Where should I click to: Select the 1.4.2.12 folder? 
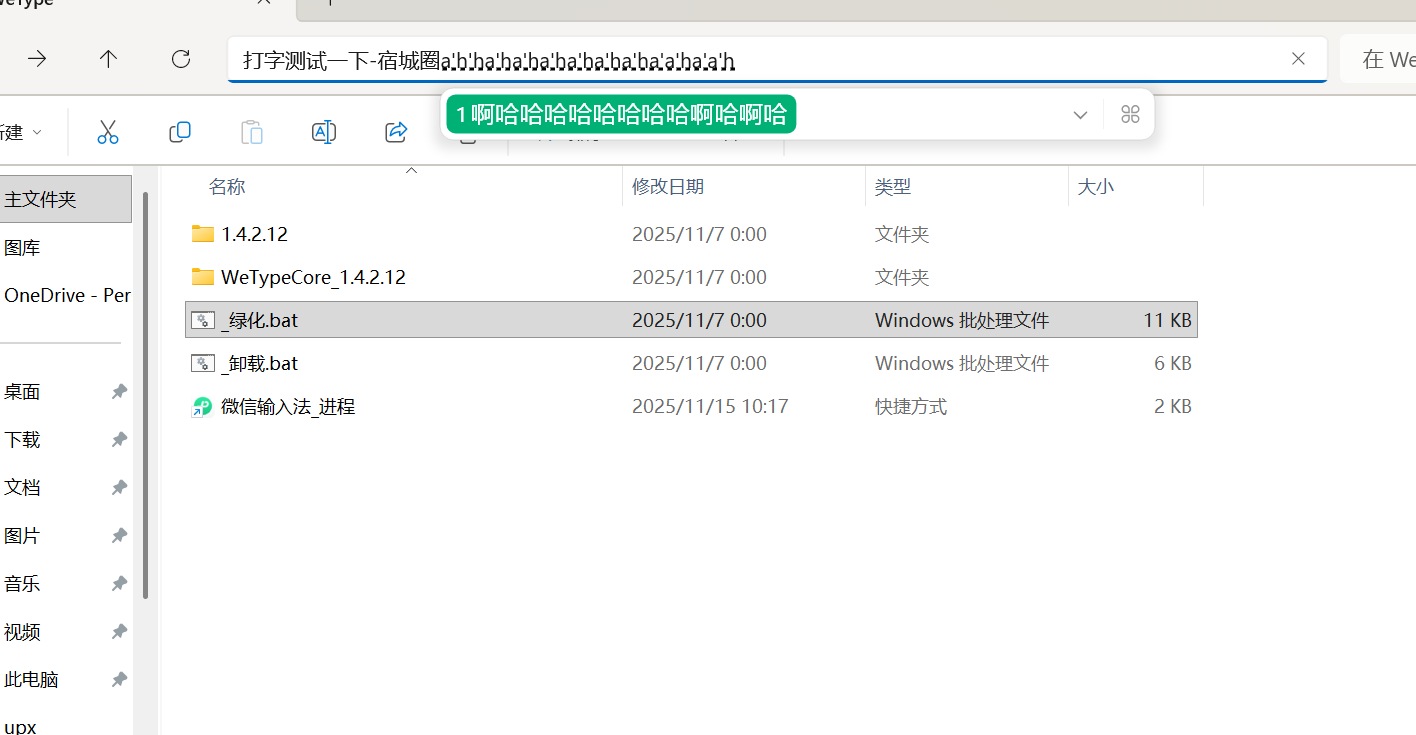254,234
